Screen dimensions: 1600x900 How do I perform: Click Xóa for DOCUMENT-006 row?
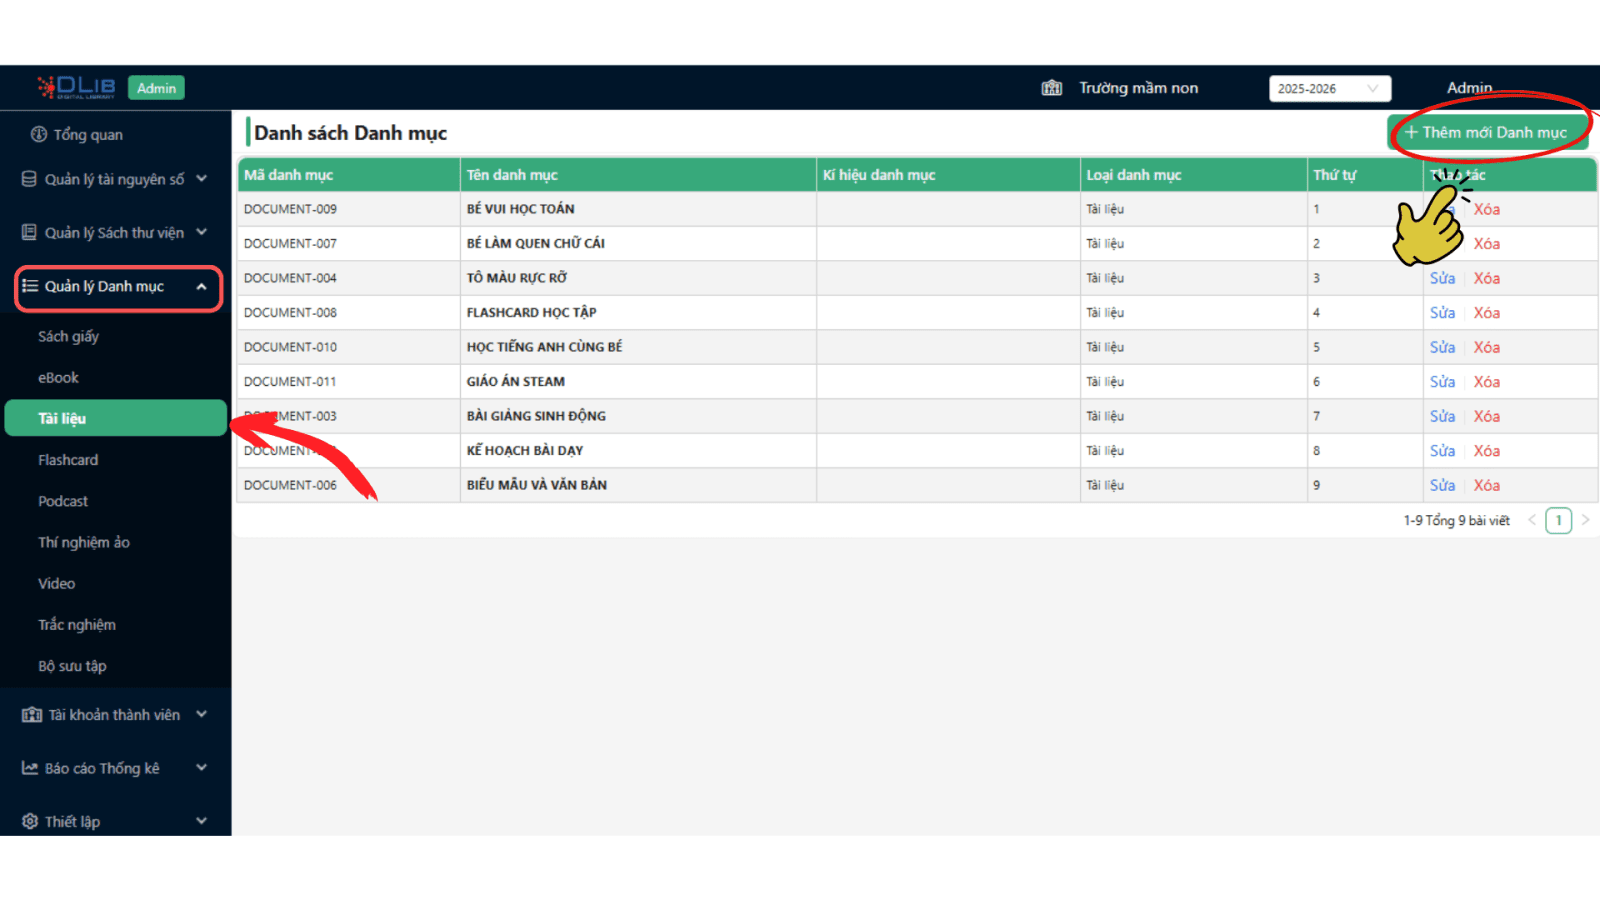pyautogui.click(x=1486, y=485)
